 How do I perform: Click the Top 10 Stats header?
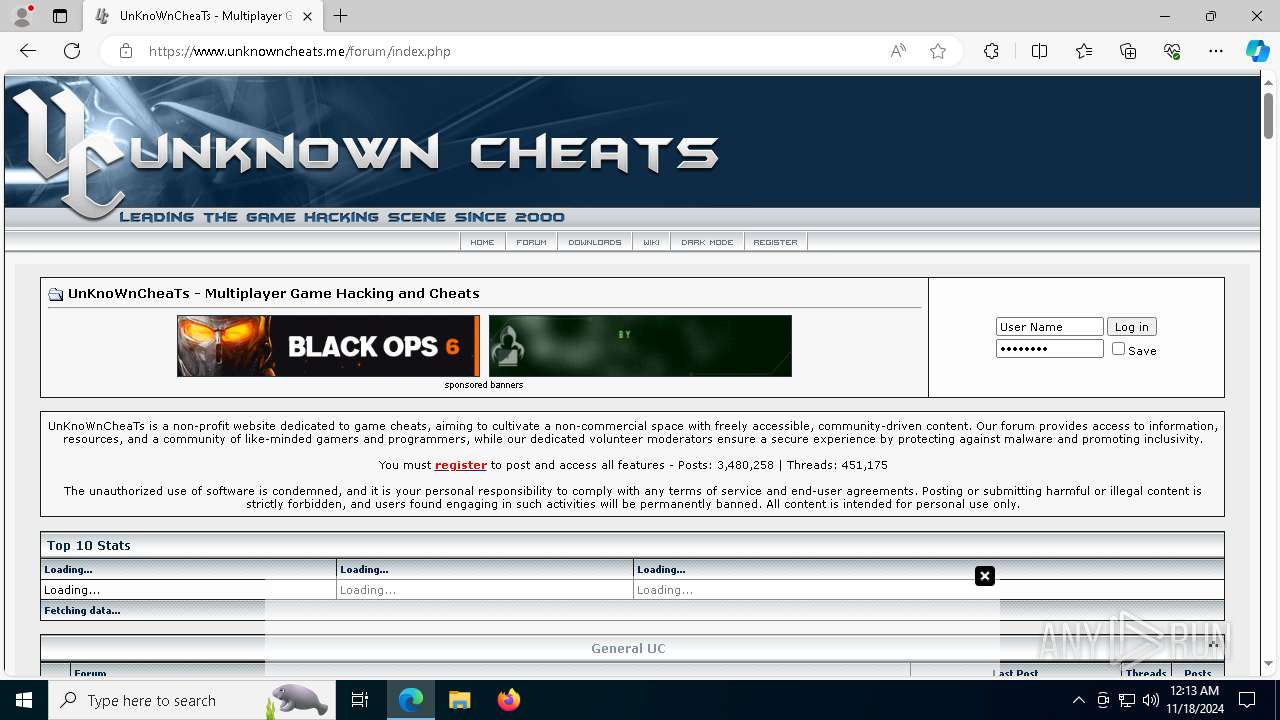tap(632, 545)
